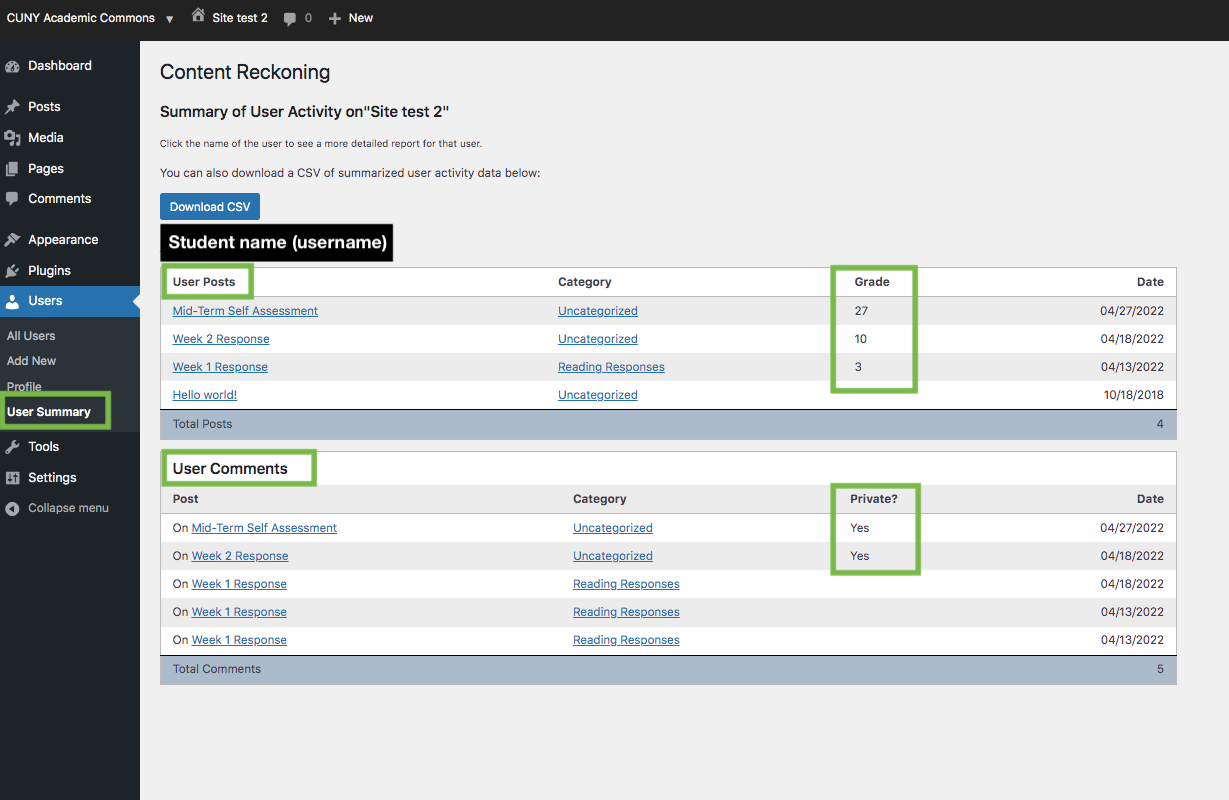
Task: Click the grade value 3
Action: coord(858,367)
